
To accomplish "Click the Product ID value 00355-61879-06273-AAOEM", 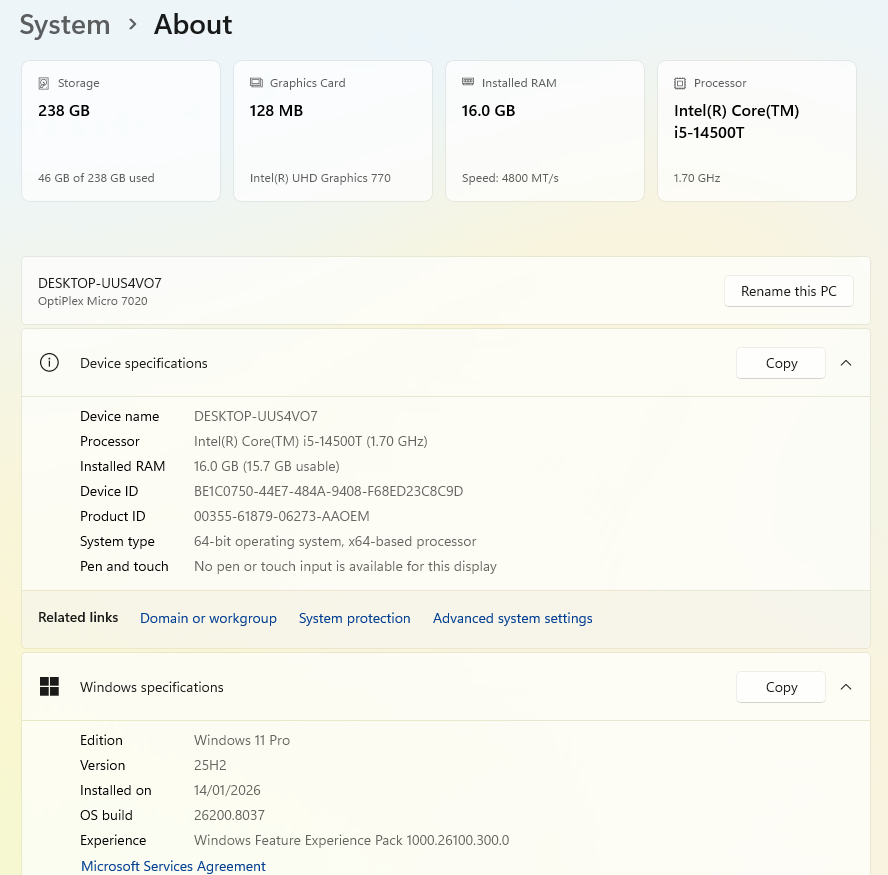I will click(281, 516).
